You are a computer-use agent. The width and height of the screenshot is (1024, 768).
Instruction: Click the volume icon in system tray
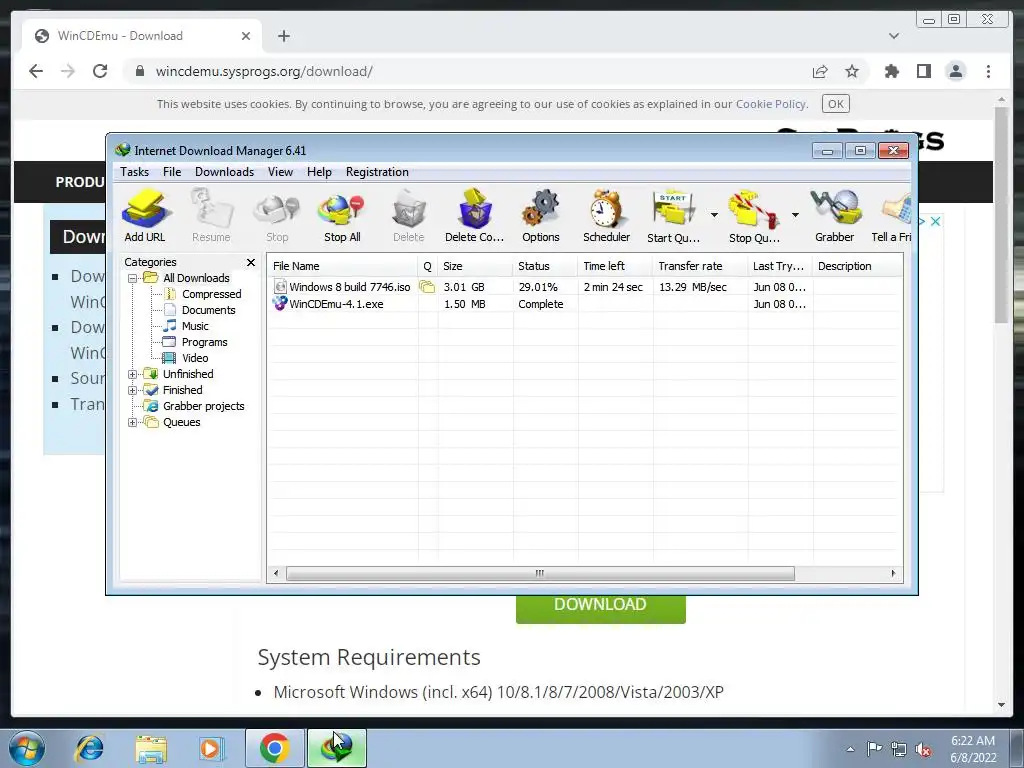(923, 749)
